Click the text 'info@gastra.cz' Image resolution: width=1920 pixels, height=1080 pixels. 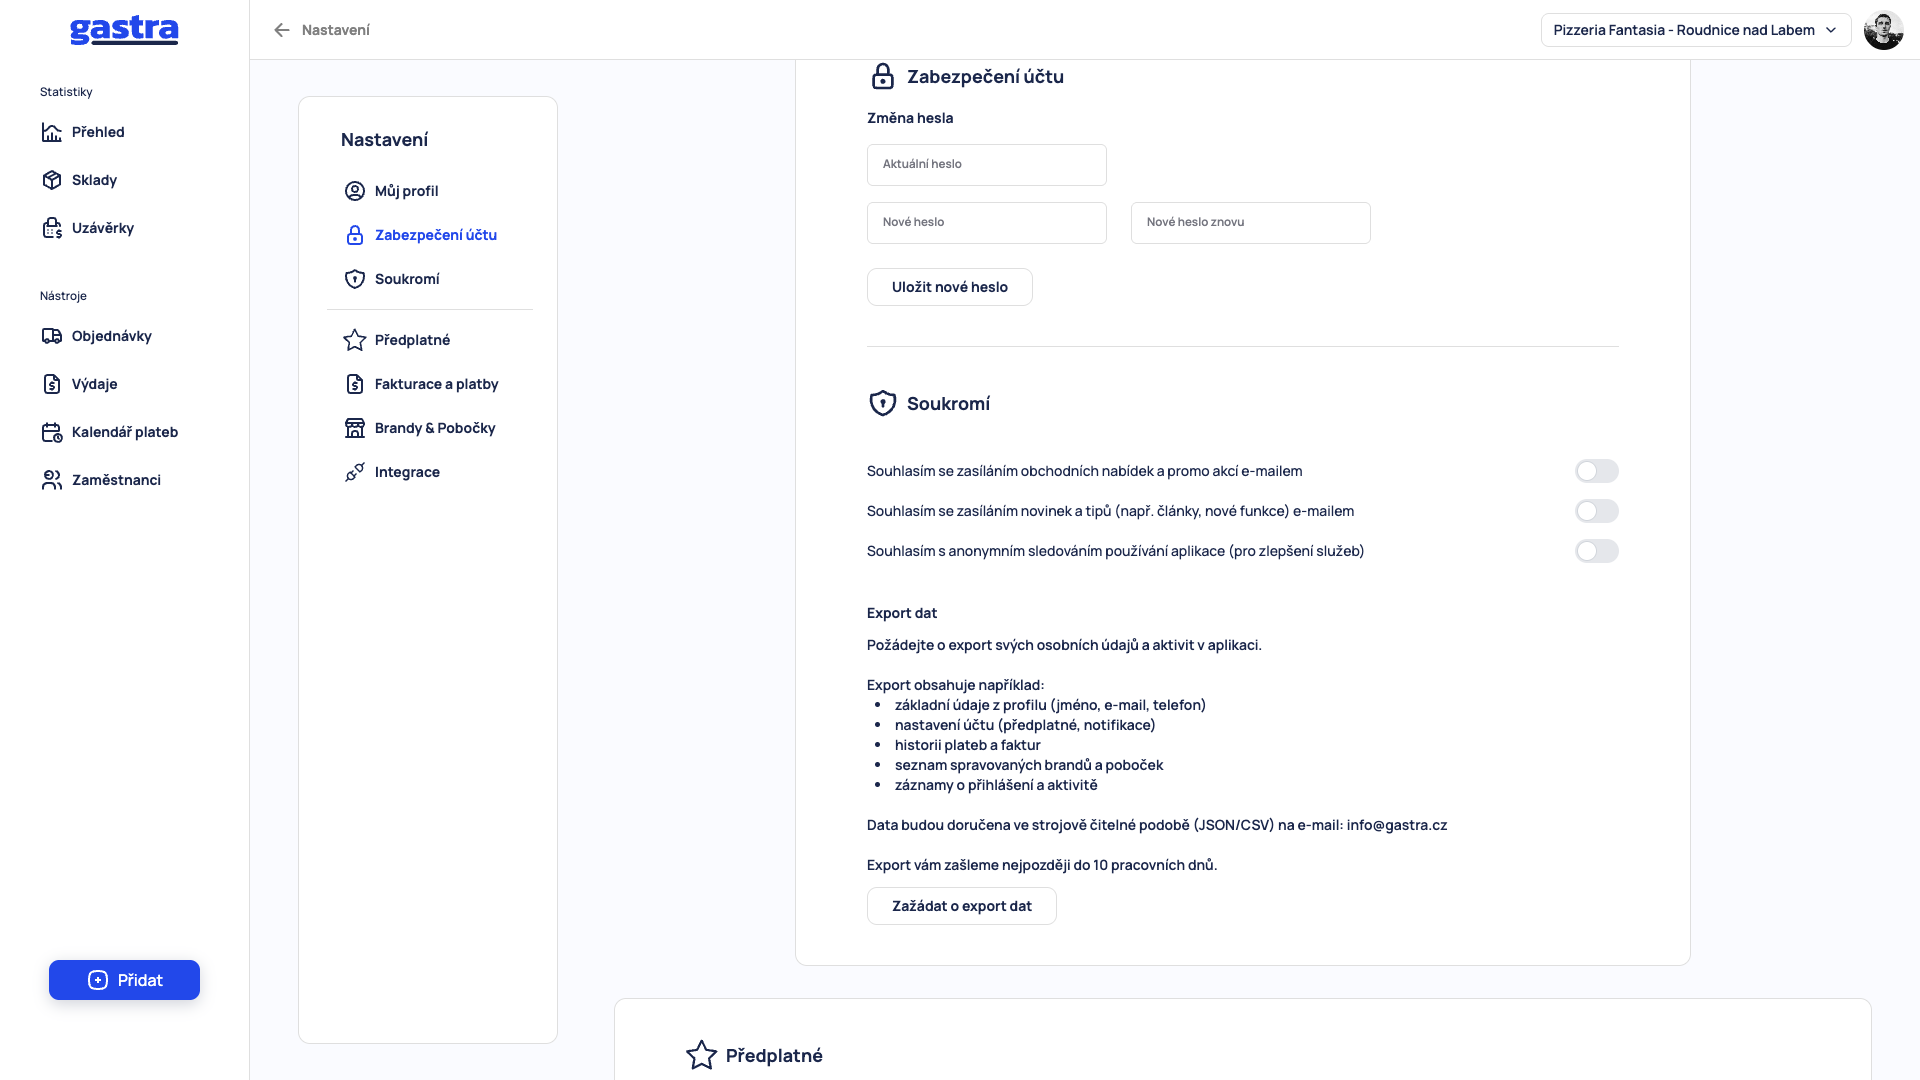pos(1397,825)
